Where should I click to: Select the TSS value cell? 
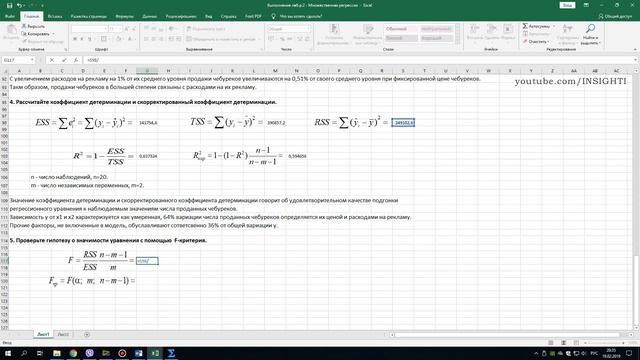[x=276, y=122]
